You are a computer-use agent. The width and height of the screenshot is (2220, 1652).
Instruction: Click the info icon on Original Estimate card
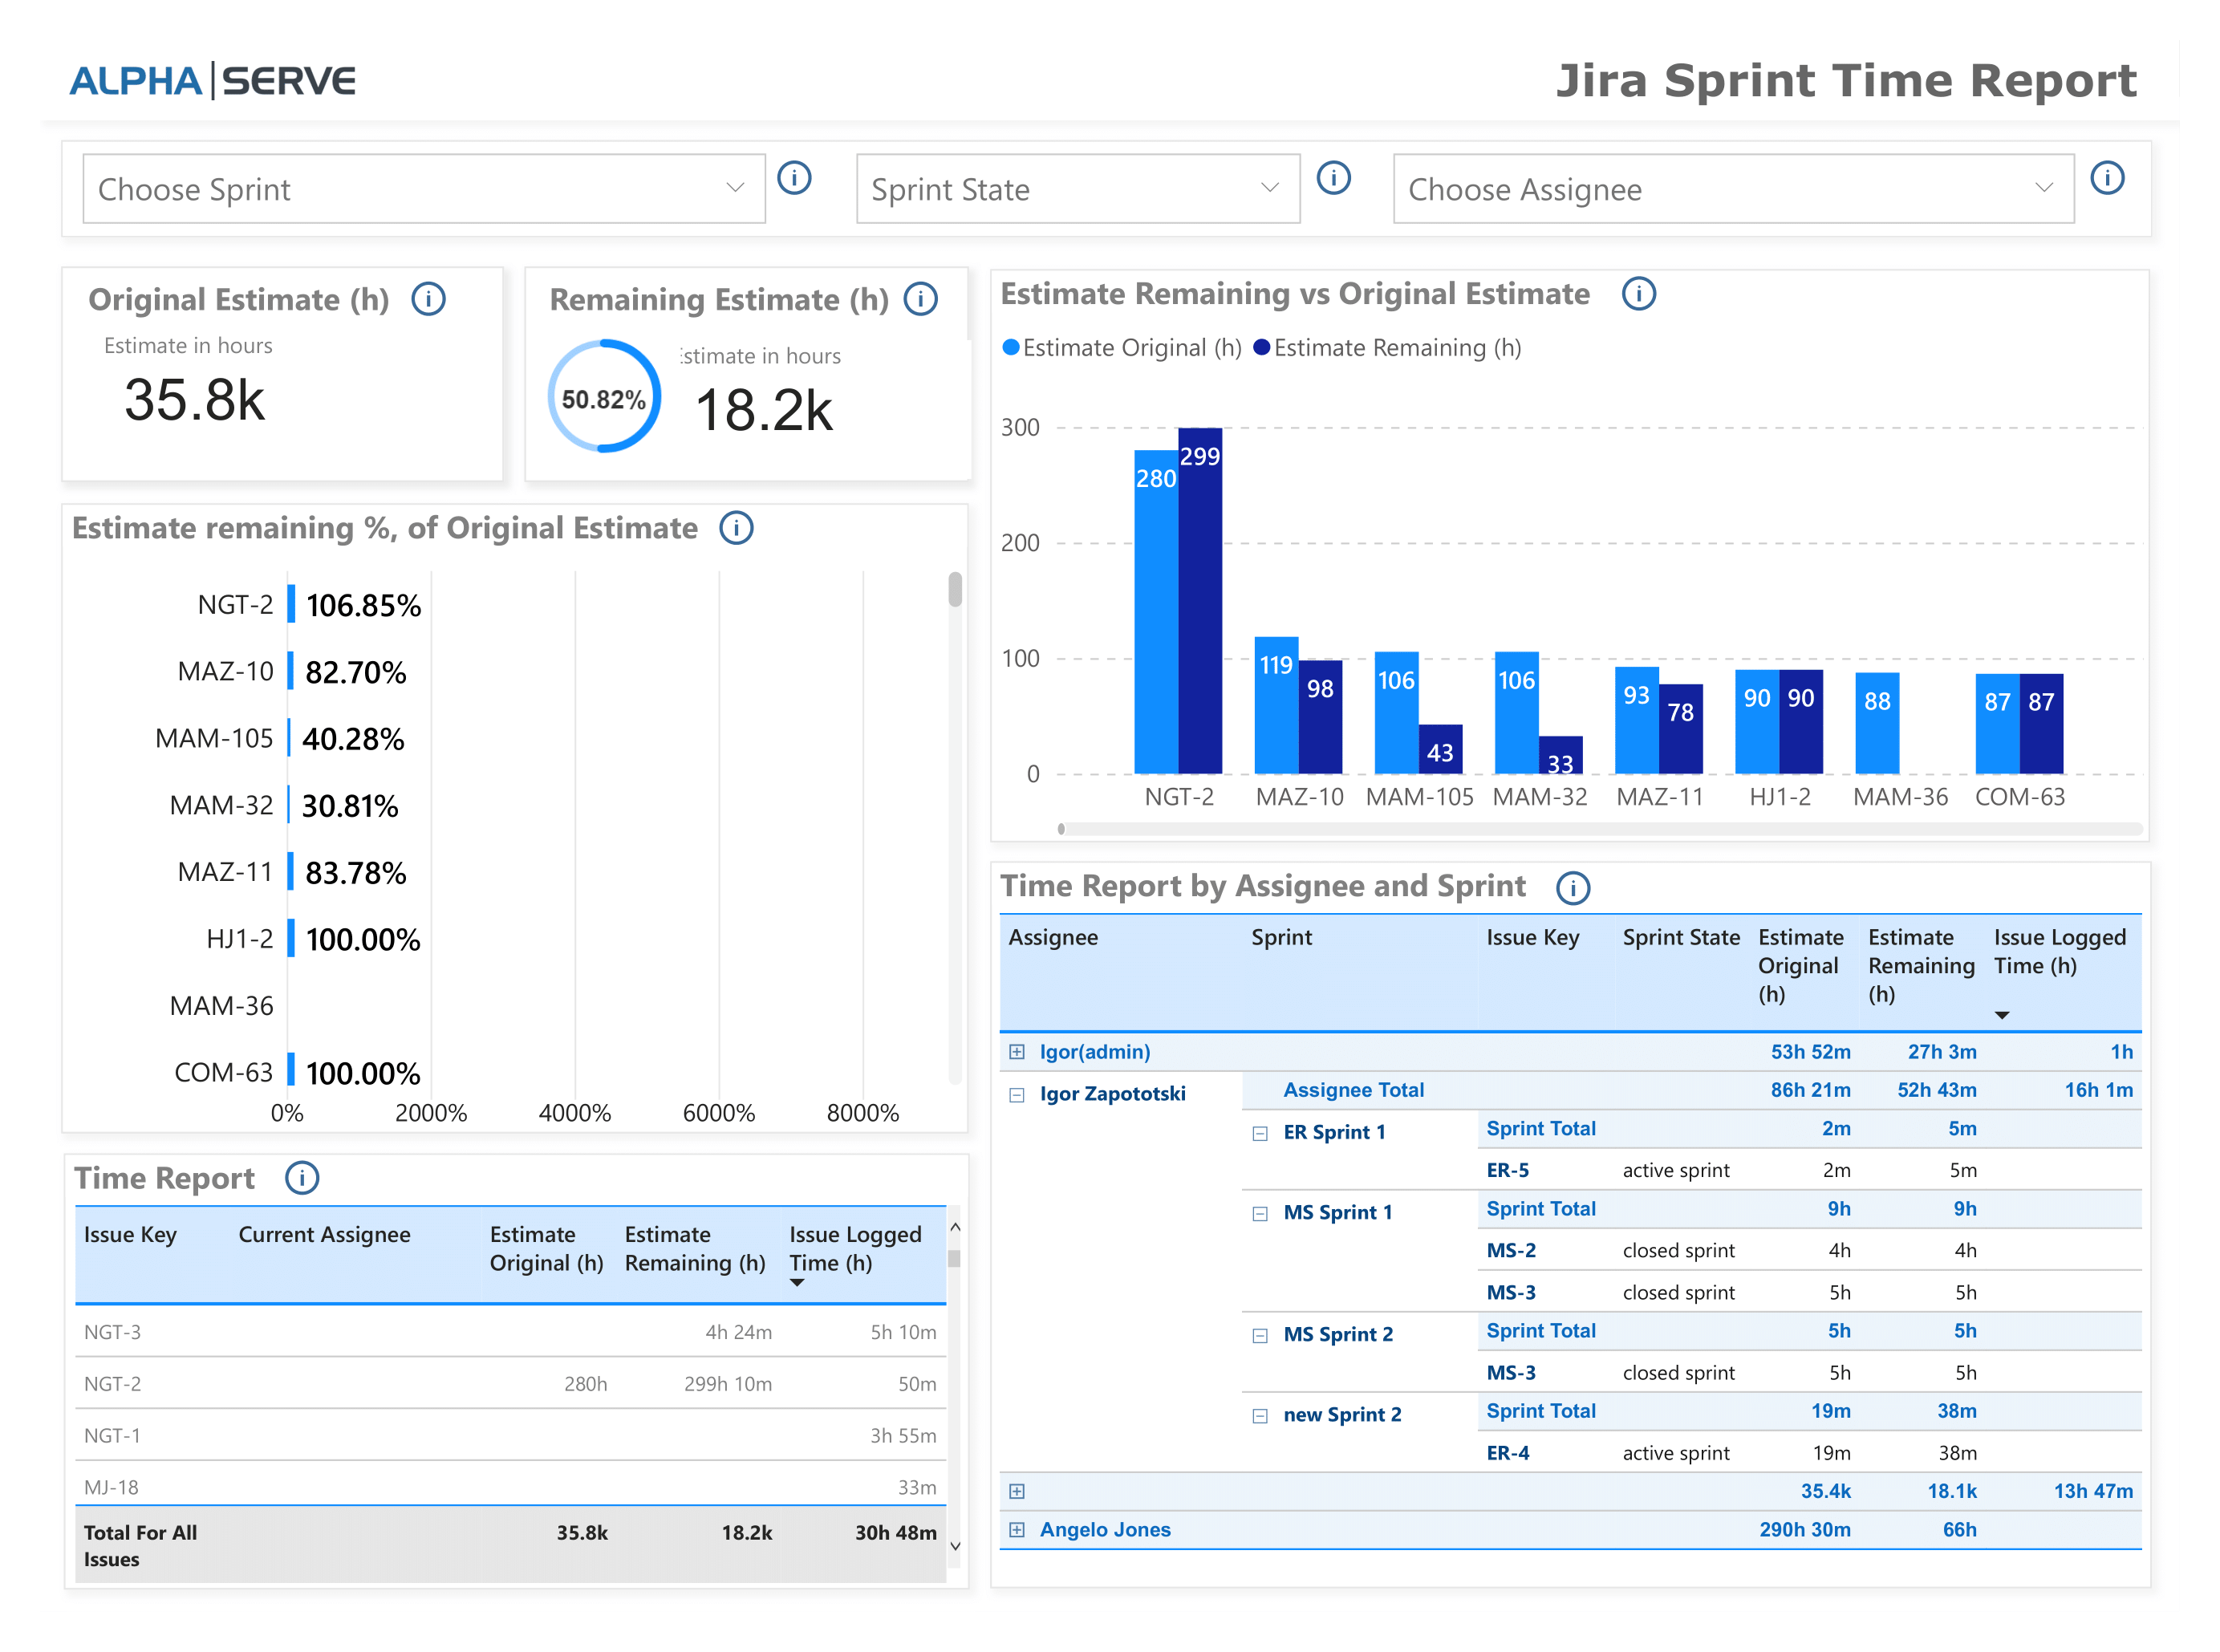pyautogui.click(x=429, y=299)
